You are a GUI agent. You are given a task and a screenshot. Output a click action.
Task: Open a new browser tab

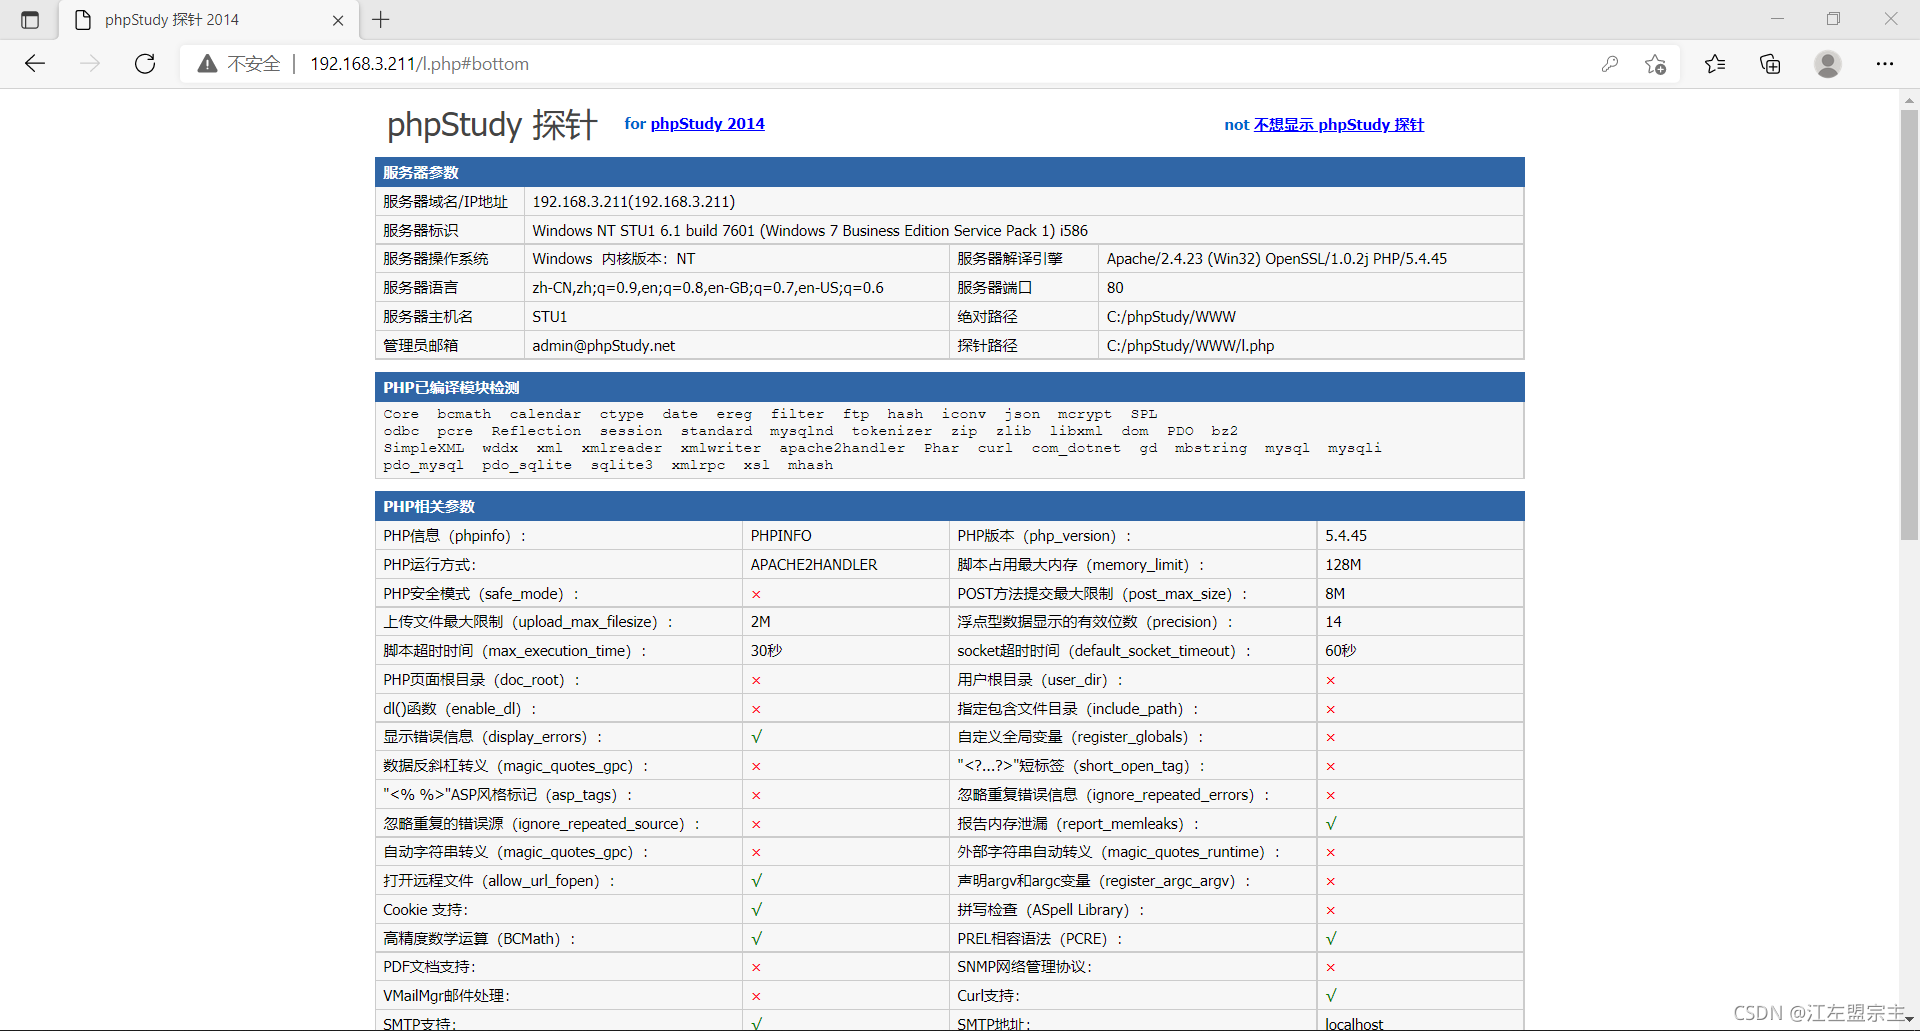(x=381, y=19)
